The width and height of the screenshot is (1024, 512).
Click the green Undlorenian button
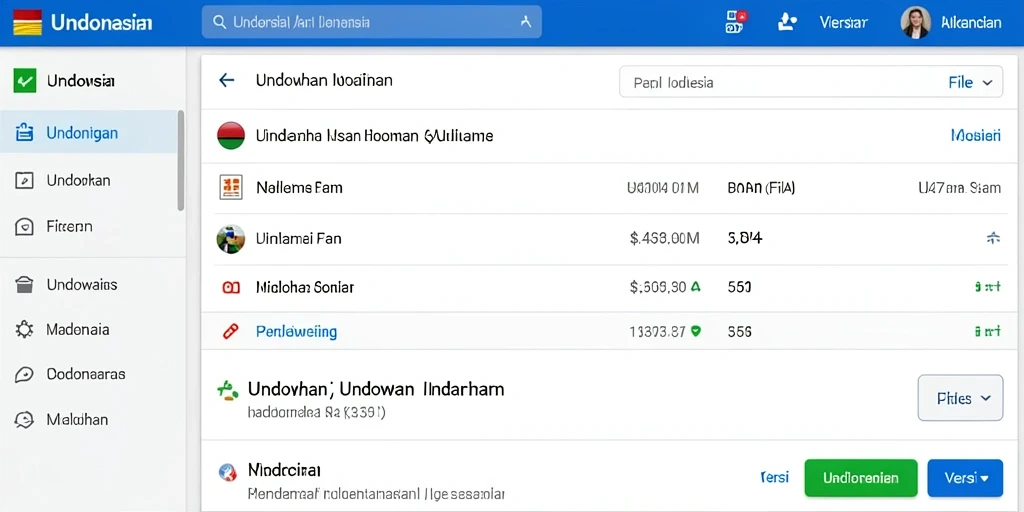(861, 478)
